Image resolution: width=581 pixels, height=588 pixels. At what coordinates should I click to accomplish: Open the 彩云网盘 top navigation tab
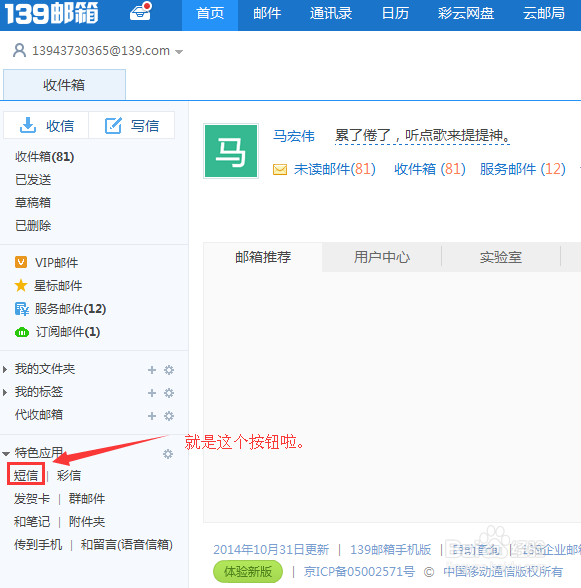click(x=466, y=14)
